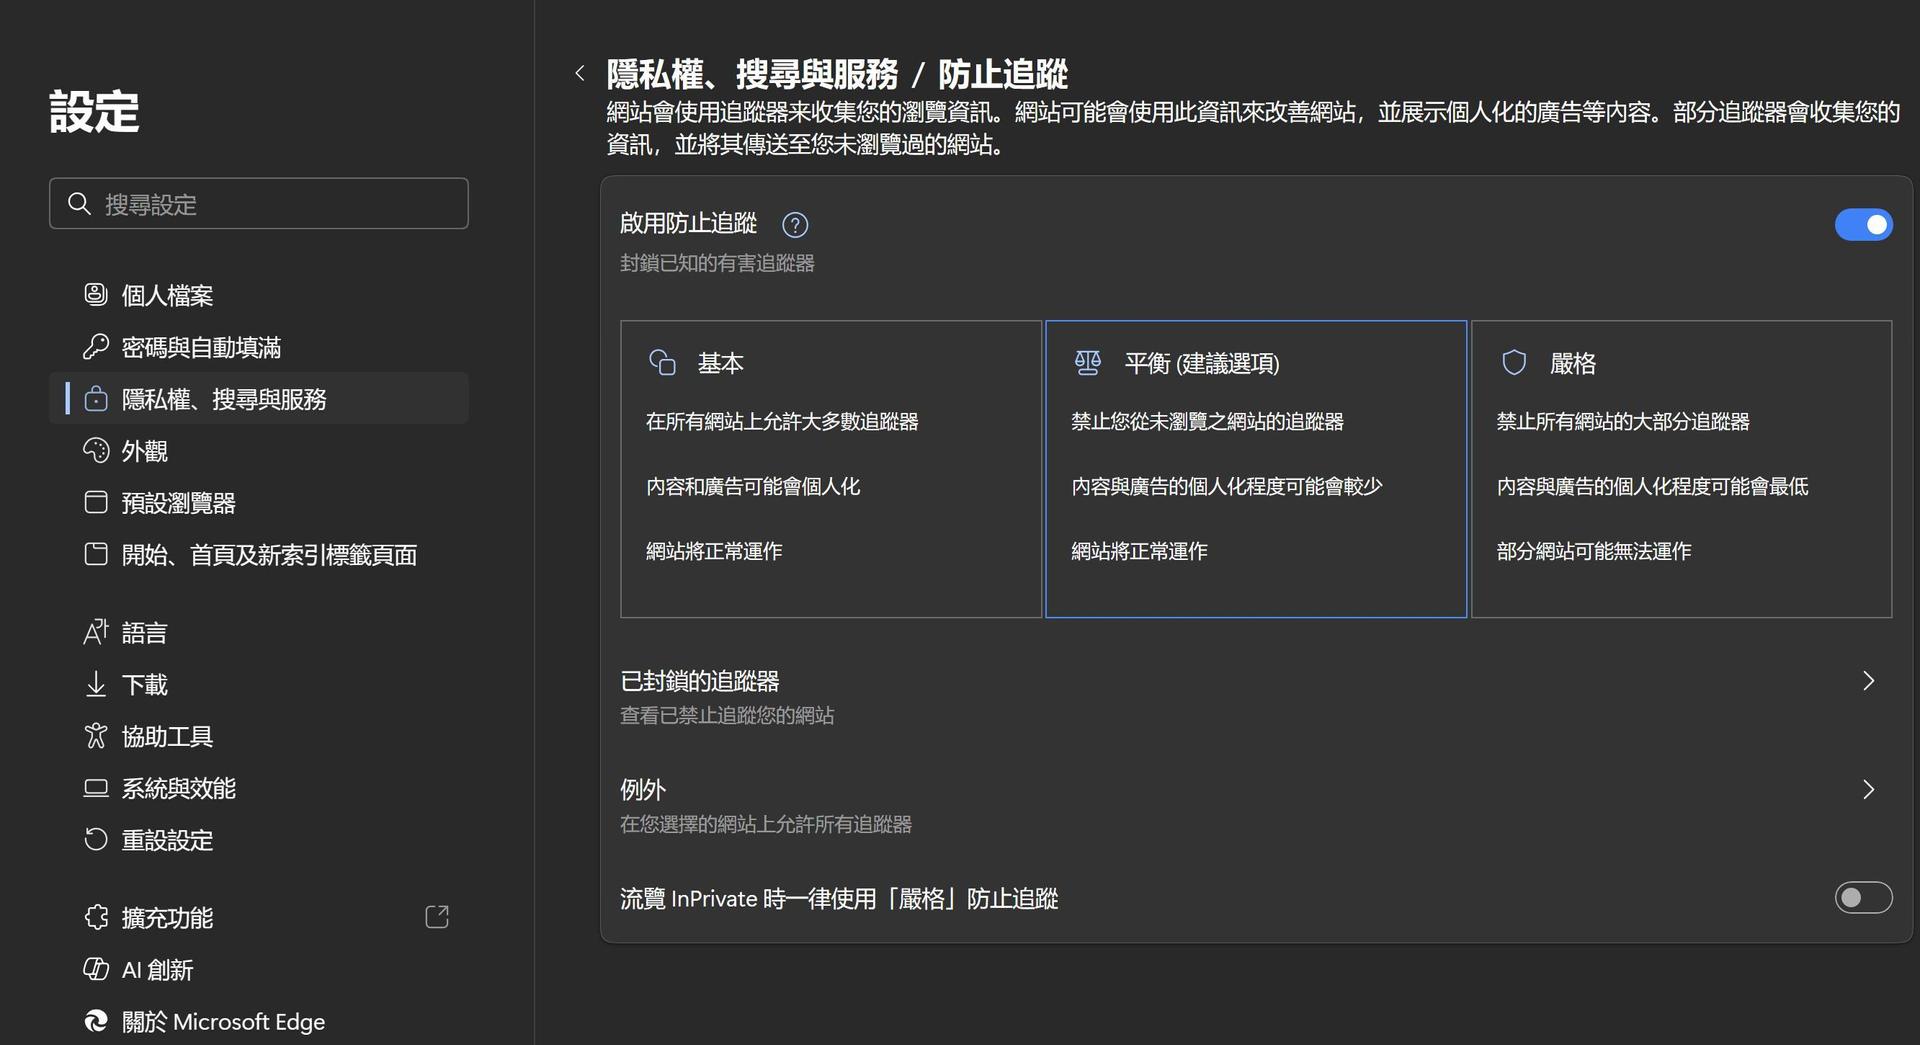This screenshot has width=1920, height=1045.
Task: Click the Edge logo for 關於 Microsoft Edge
Action: click(96, 1021)
